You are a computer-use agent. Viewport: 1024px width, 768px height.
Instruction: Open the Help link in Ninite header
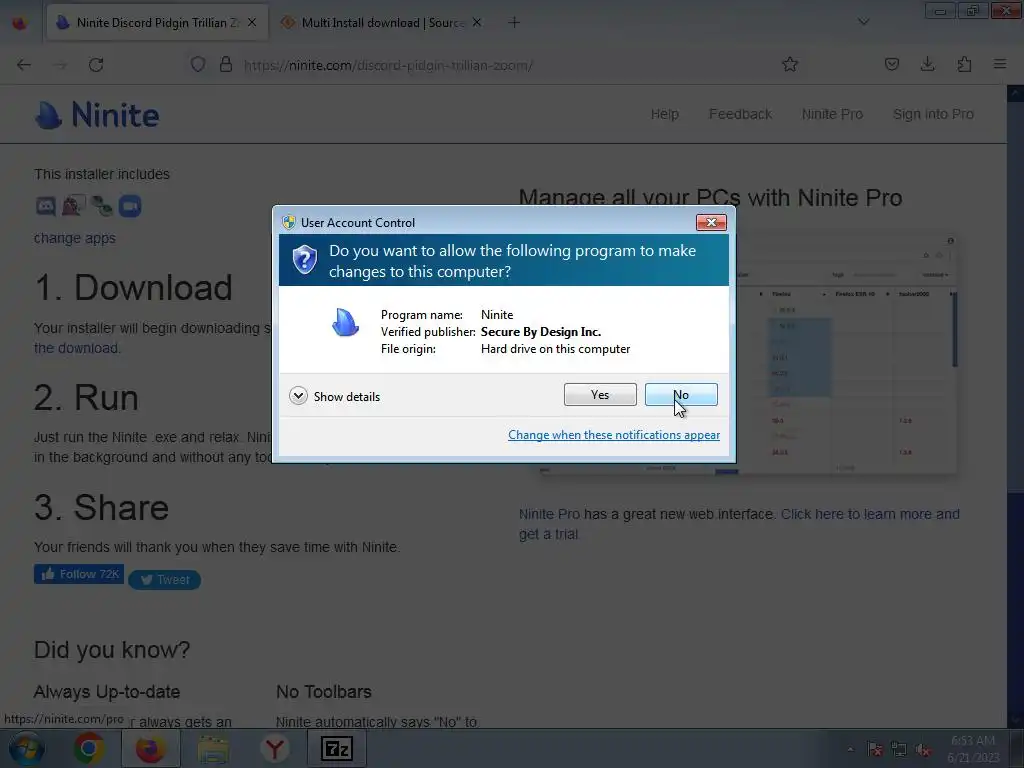coord(665,114)
